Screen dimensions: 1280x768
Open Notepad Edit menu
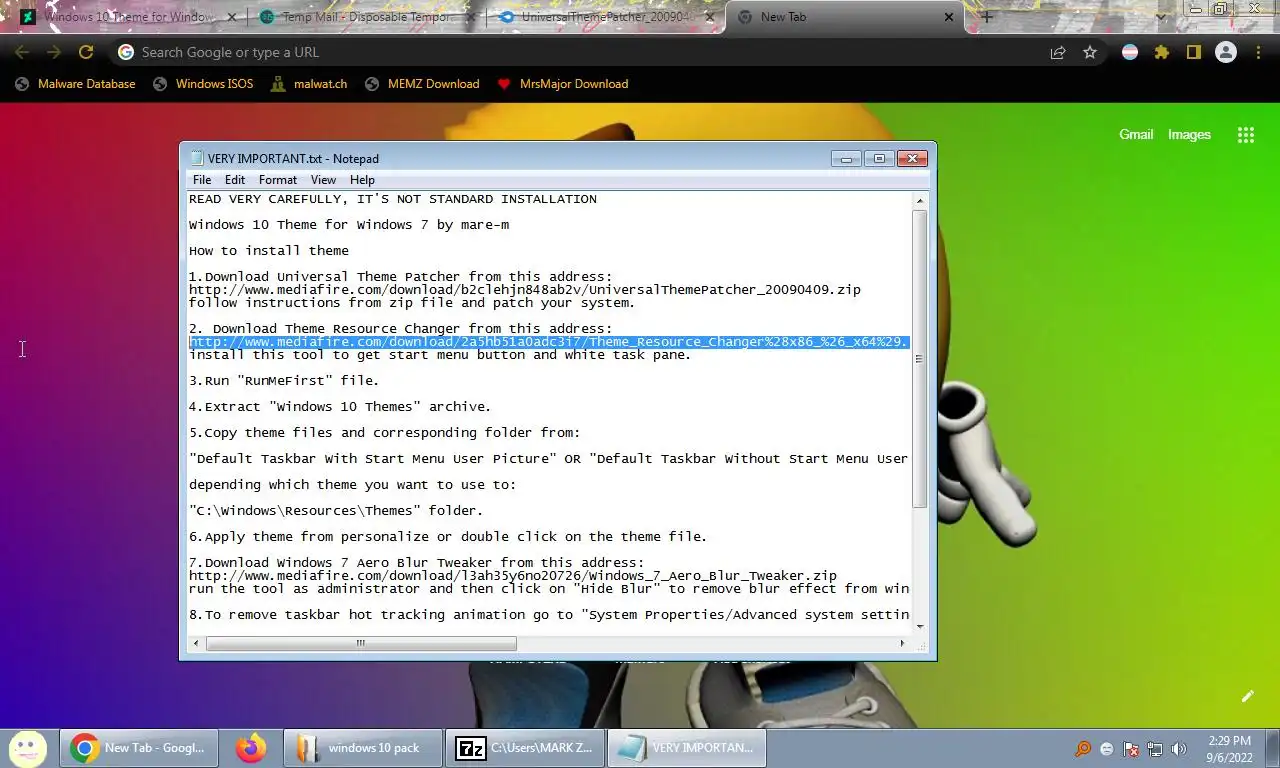[x=235, y=180]
